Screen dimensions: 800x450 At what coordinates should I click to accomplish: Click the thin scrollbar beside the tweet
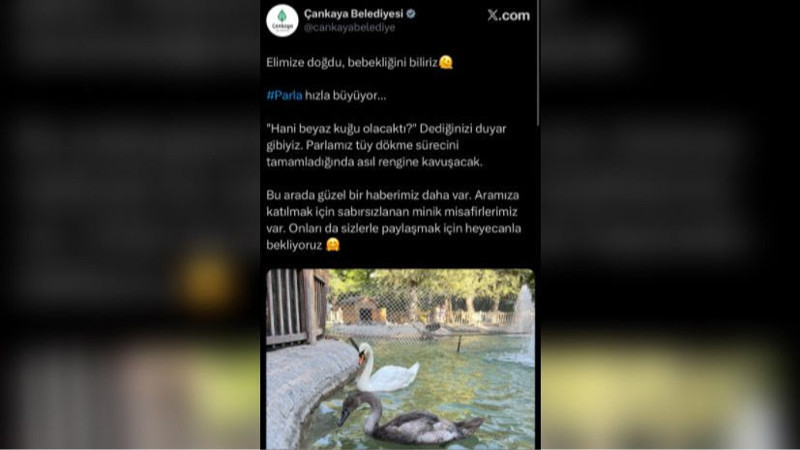(x=538, y=63)
